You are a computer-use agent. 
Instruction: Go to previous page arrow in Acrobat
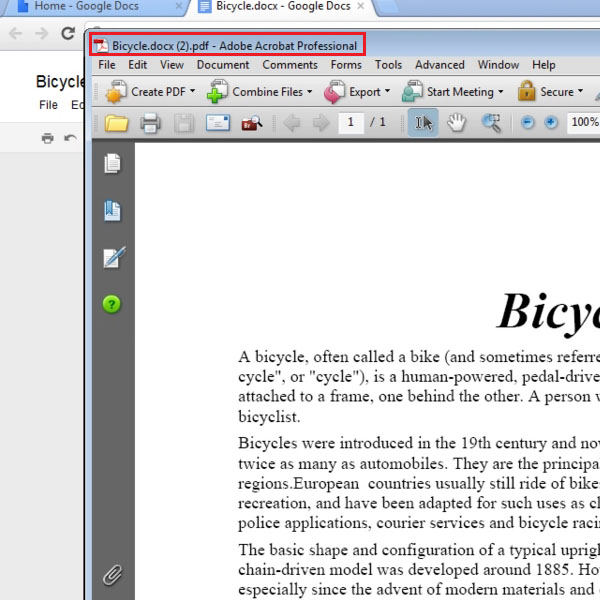(292, 123)
